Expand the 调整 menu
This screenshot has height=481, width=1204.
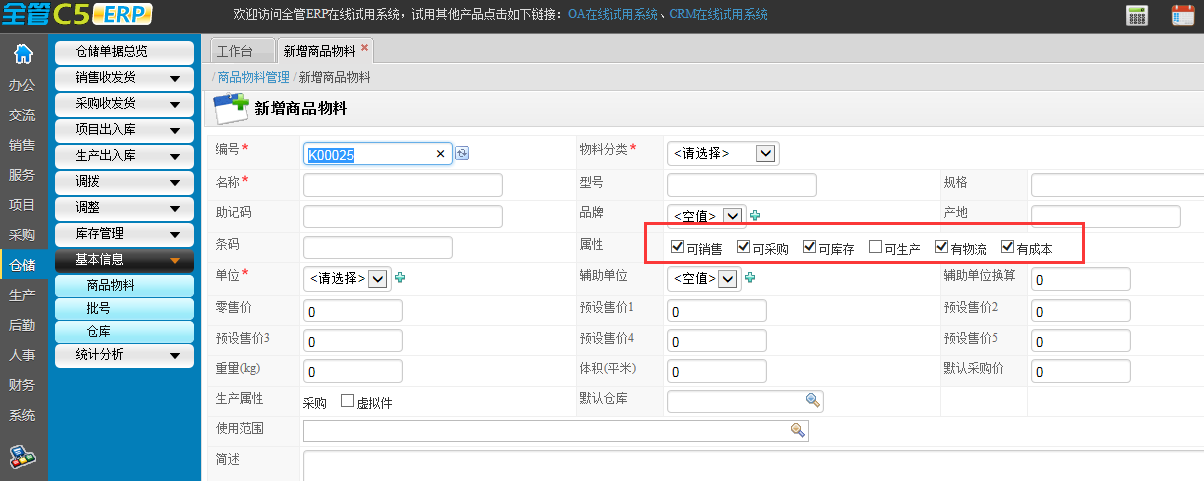click(x=124, y=208)
